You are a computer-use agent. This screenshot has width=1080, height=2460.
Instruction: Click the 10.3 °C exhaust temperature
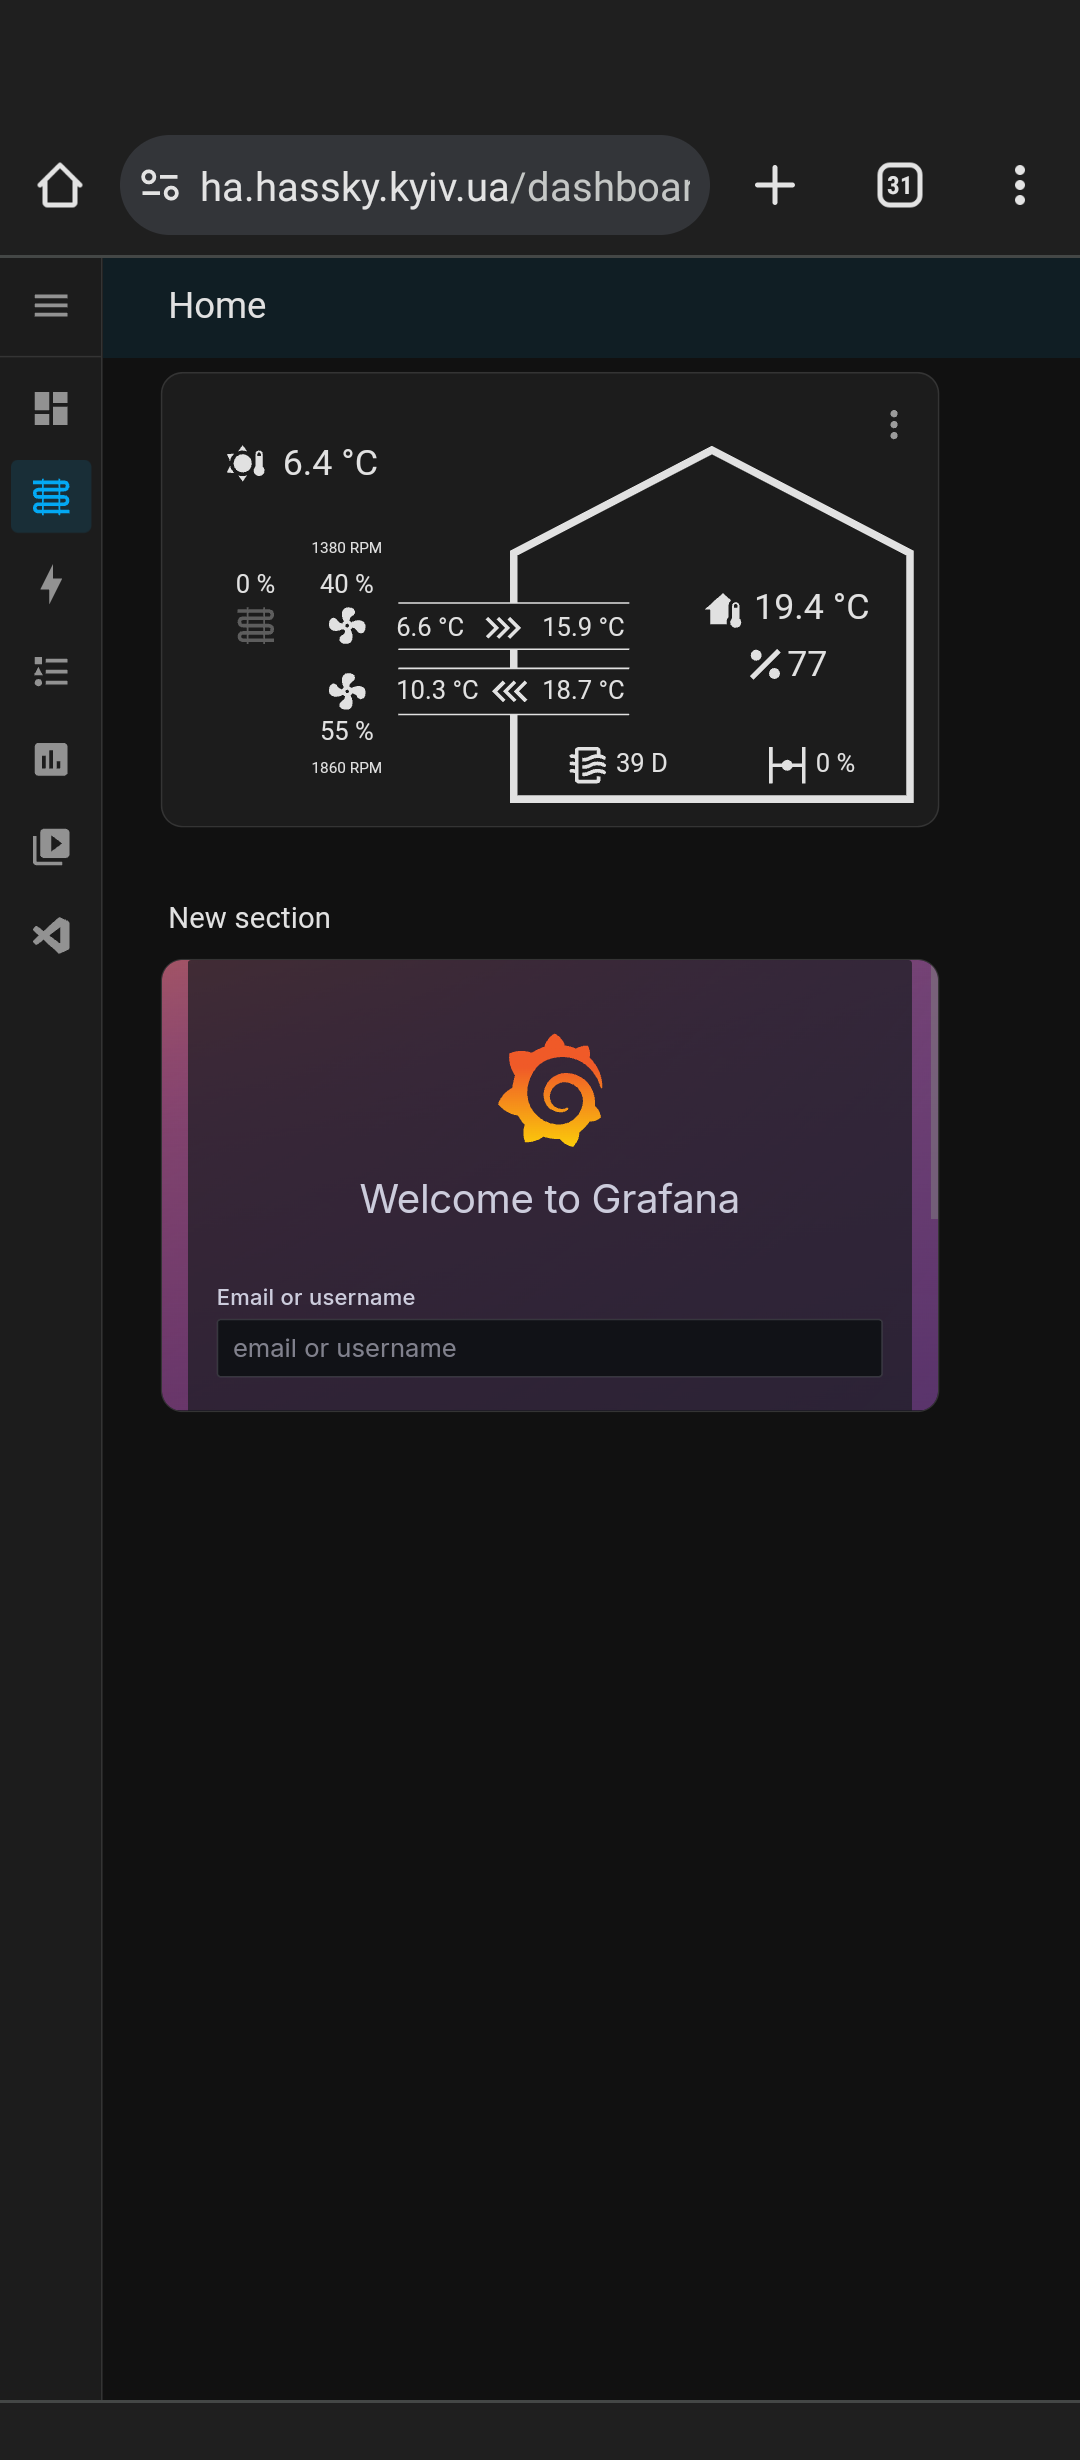pos(438,690)
